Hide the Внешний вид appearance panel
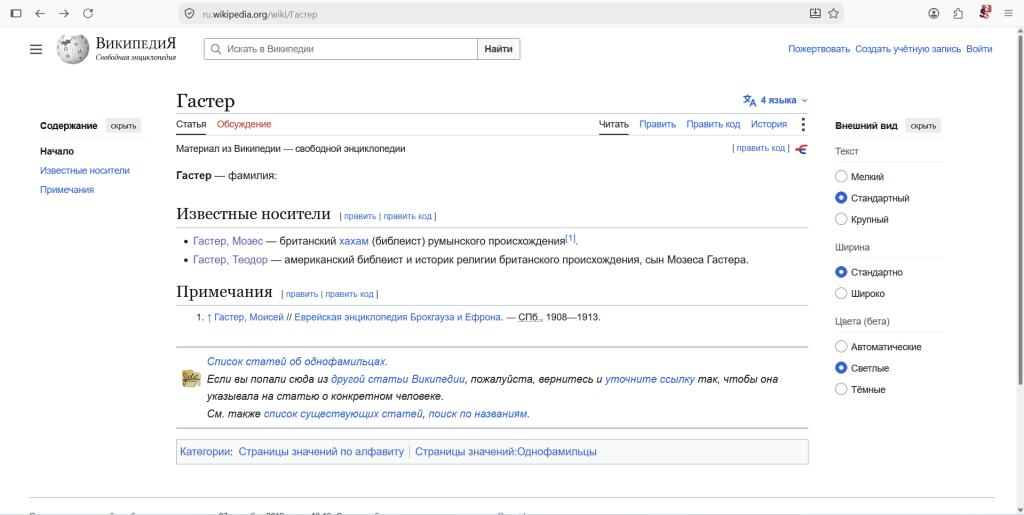The image size is (1024, 515). [x=923, y=126]
